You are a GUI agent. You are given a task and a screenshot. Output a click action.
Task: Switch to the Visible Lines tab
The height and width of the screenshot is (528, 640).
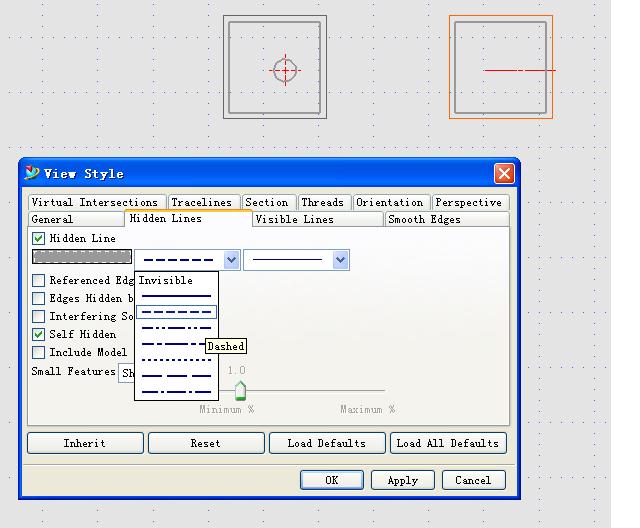point(318,220)
